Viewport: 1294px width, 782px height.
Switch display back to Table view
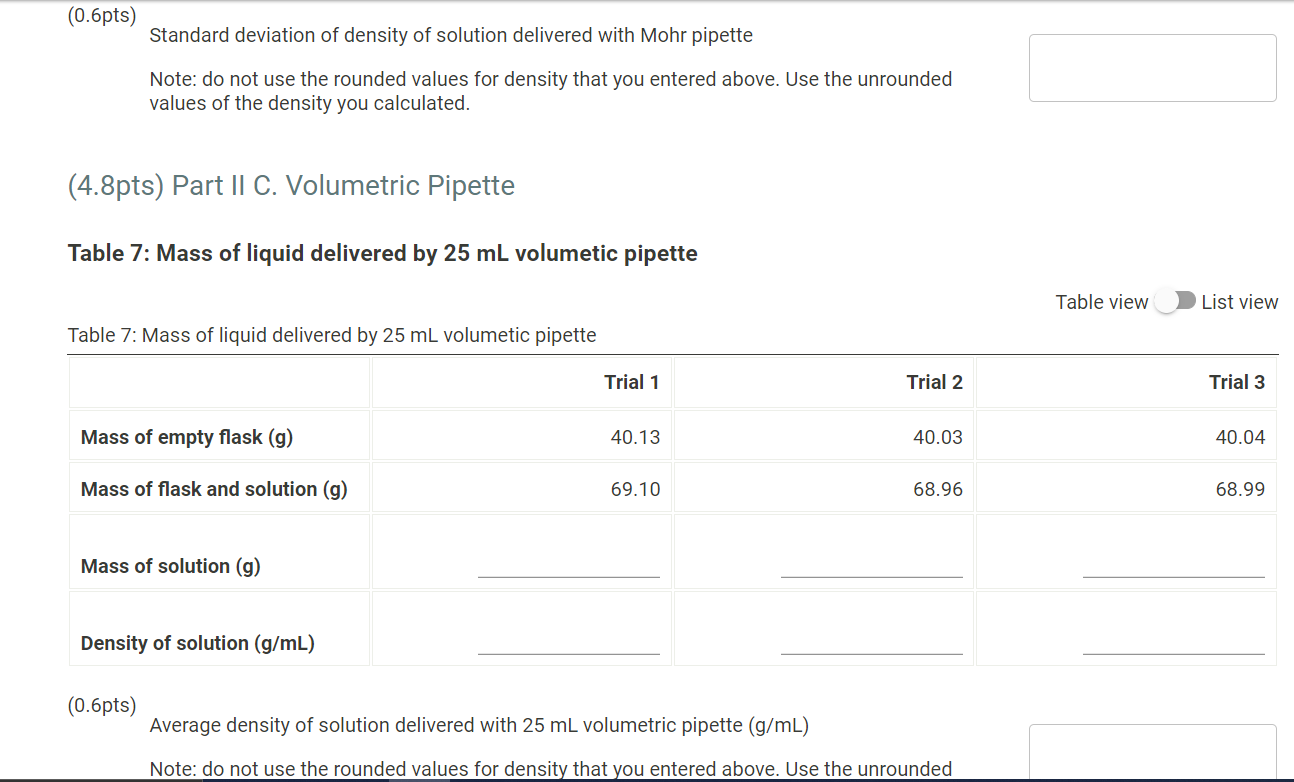(x=1100, y=301)
